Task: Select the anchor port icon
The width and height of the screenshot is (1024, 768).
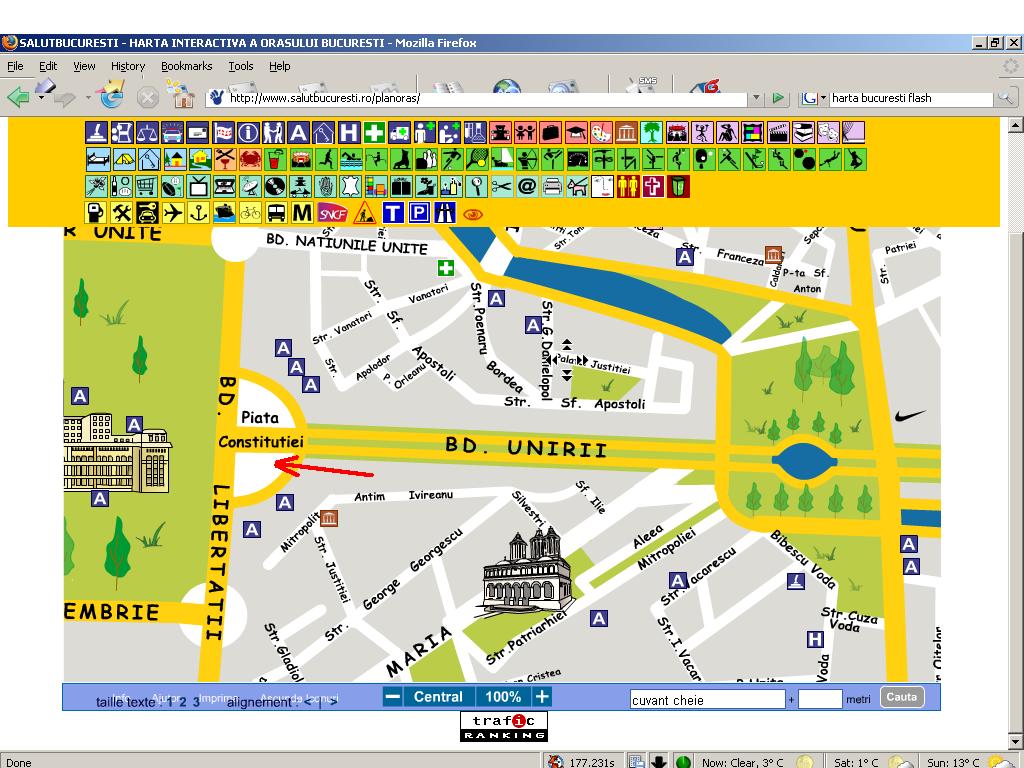Action: tap(199, 213)
